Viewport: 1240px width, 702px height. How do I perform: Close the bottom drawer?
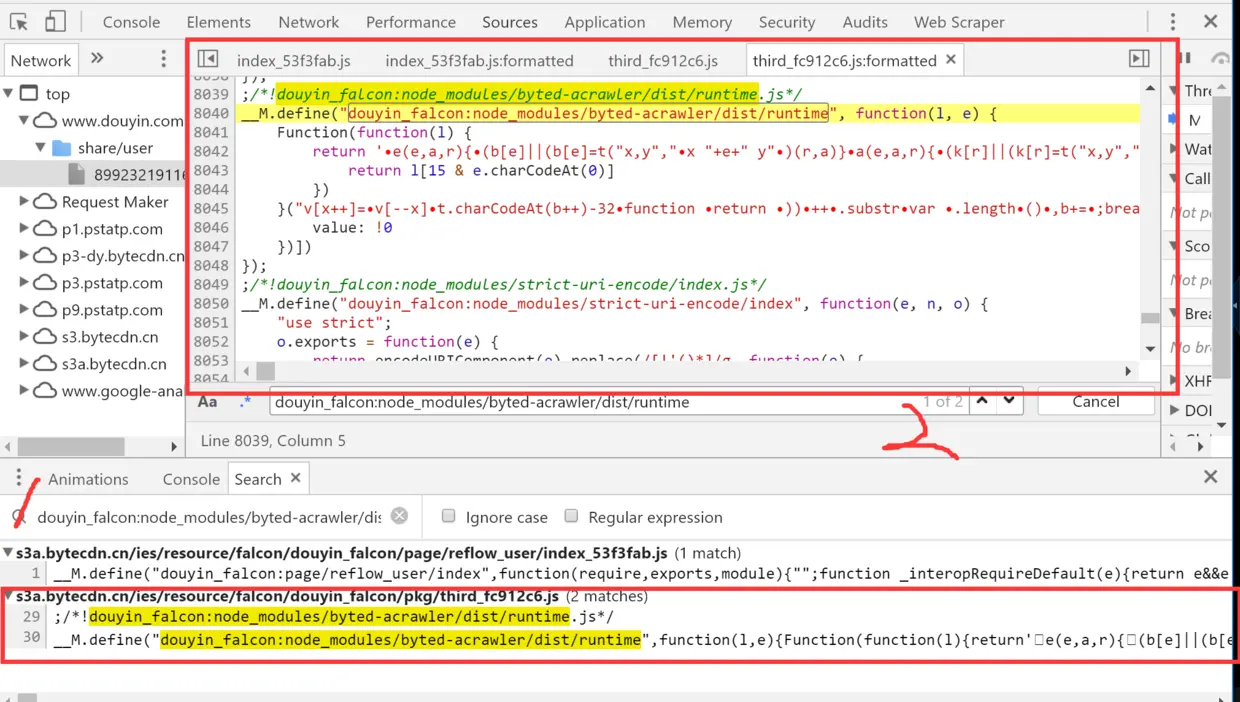click(1210, 477)
